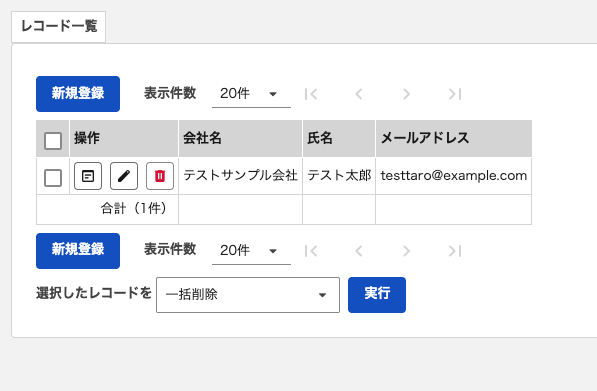Screen dimensions: 597x391
Task: Expand the 一括削除 action dropdown
Action: [x=248, y=295]
